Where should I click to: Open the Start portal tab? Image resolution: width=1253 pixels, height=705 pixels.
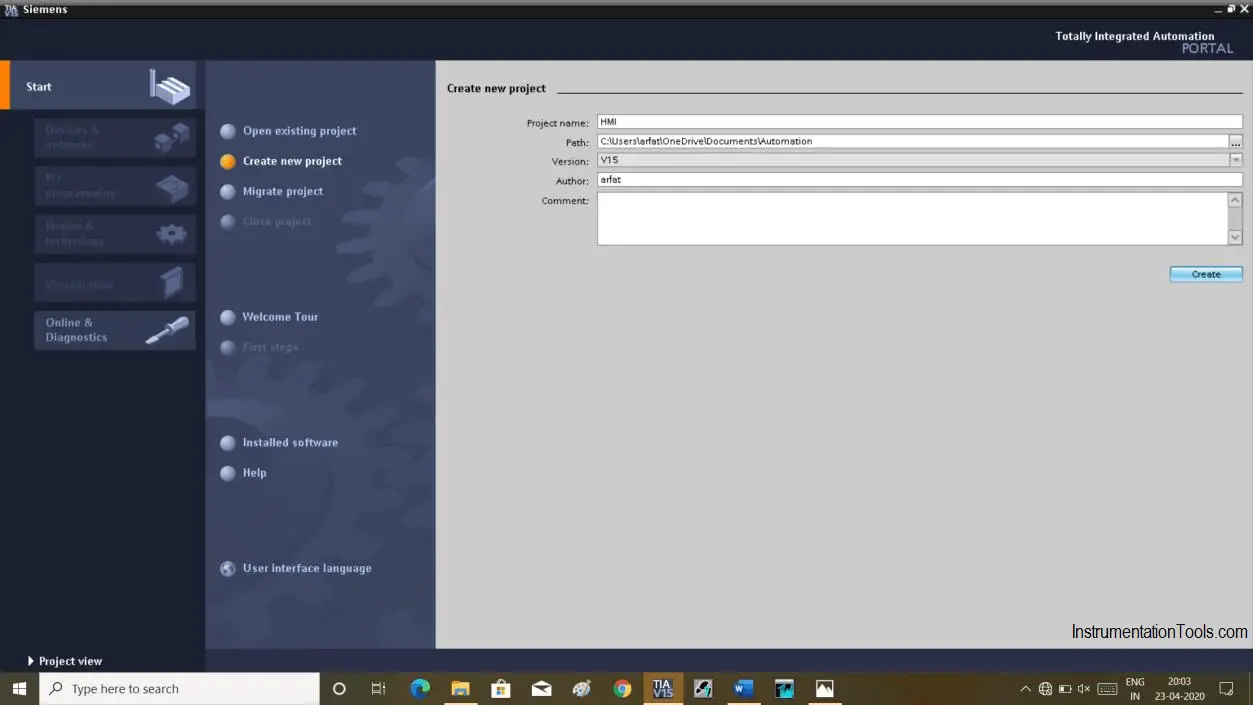103,86
